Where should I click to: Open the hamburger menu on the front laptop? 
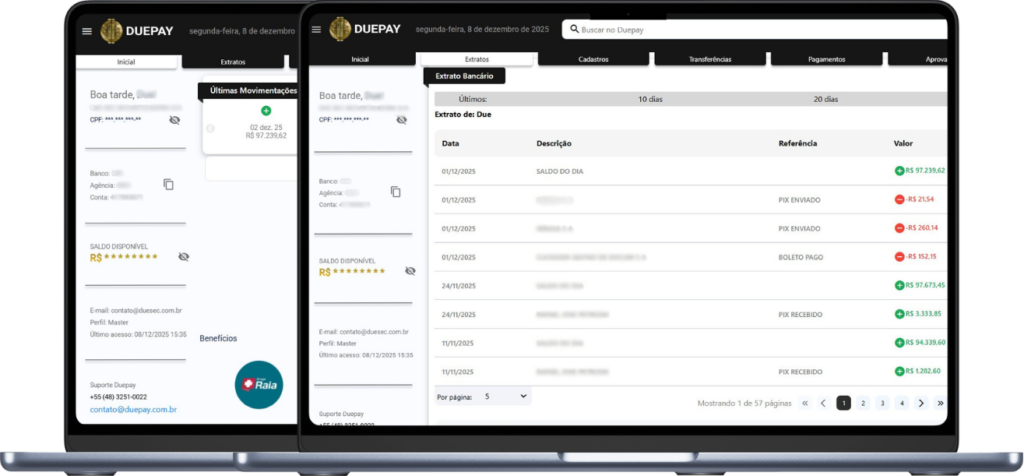tap(317, 29)
